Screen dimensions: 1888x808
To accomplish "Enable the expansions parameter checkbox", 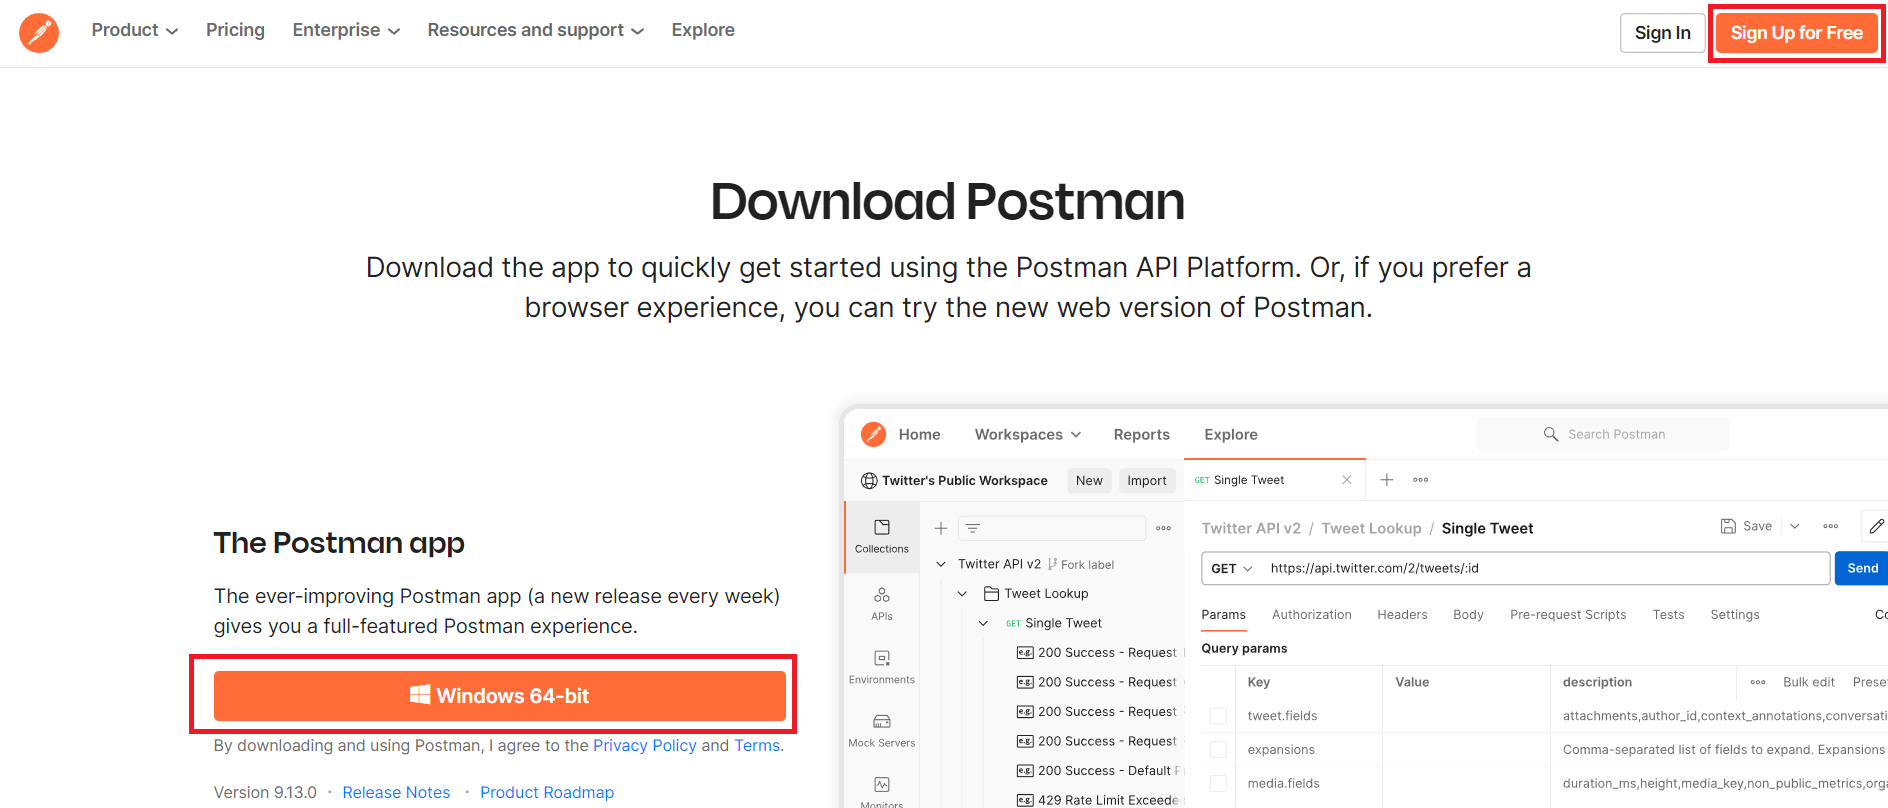I will (1218, 750).
